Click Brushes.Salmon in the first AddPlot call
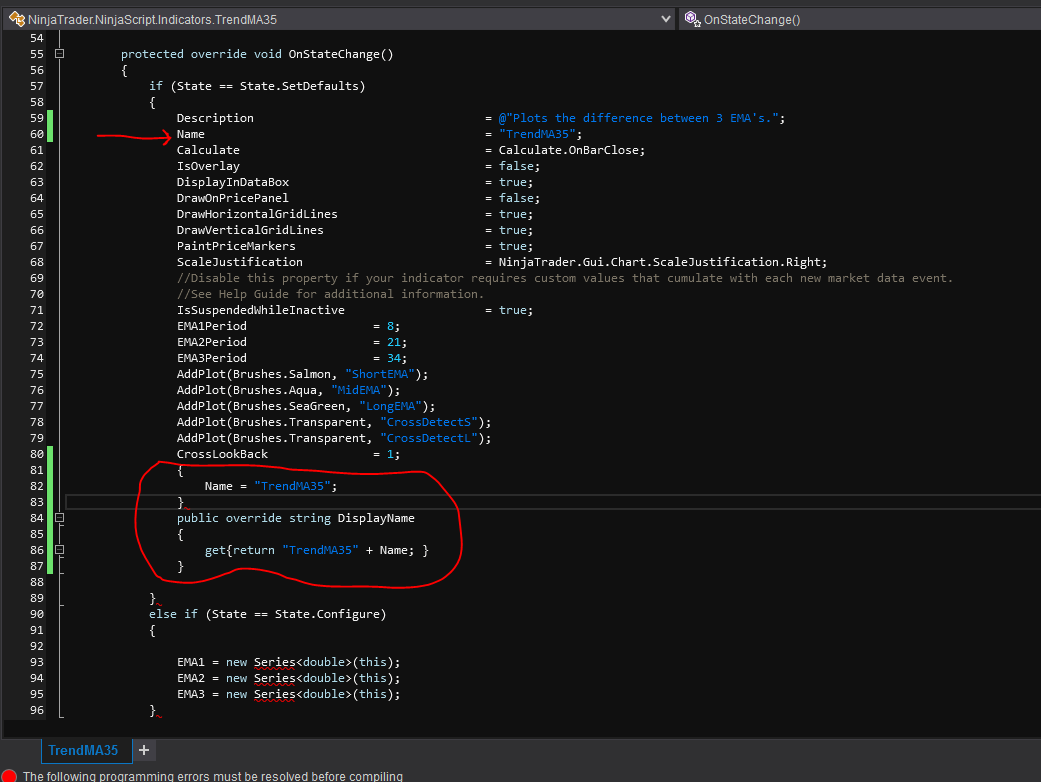Viewport: 1041px width, 782px height. pos(280,374)
